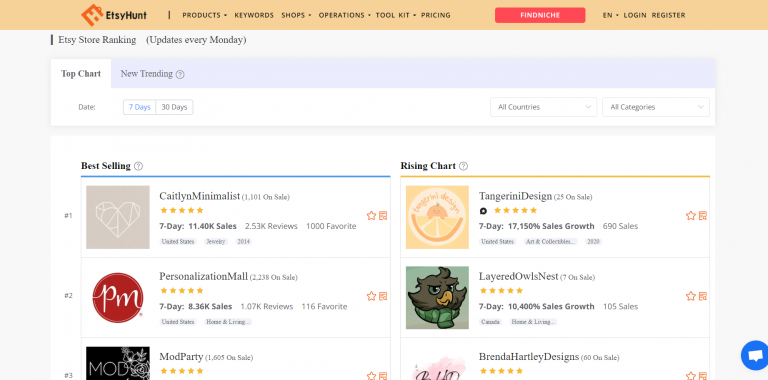Open LayeredOwlsNest shop detail icon
The width and height of the screenshot is (768, 380).
pyautogui.click(x=702, y=296)
